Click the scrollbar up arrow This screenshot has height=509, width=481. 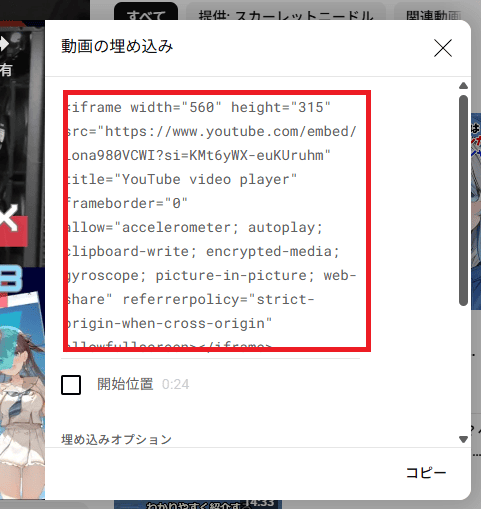(x=463, y=86)
